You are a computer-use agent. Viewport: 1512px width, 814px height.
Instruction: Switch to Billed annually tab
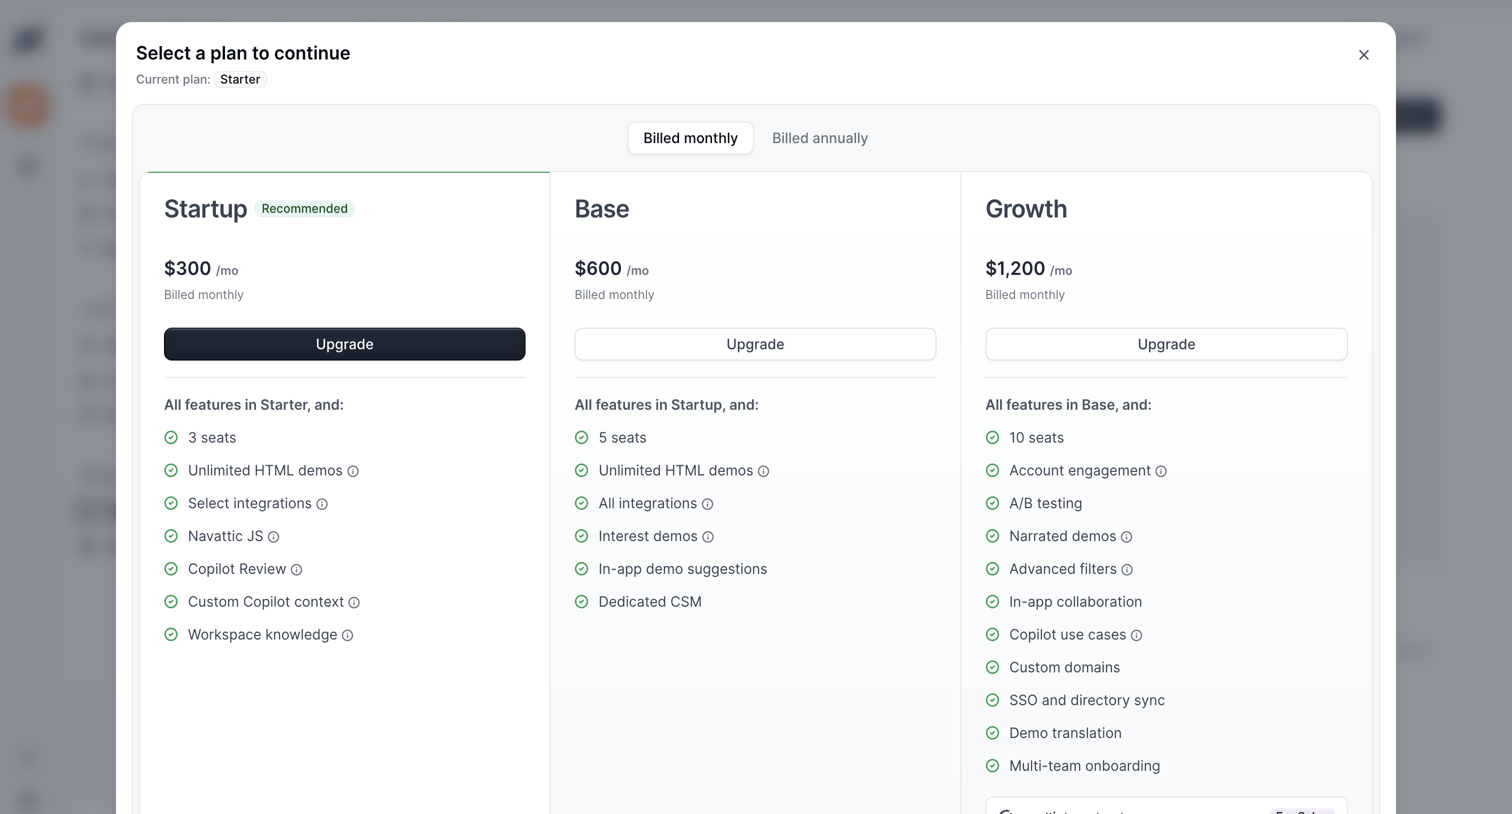coord(820,138)
